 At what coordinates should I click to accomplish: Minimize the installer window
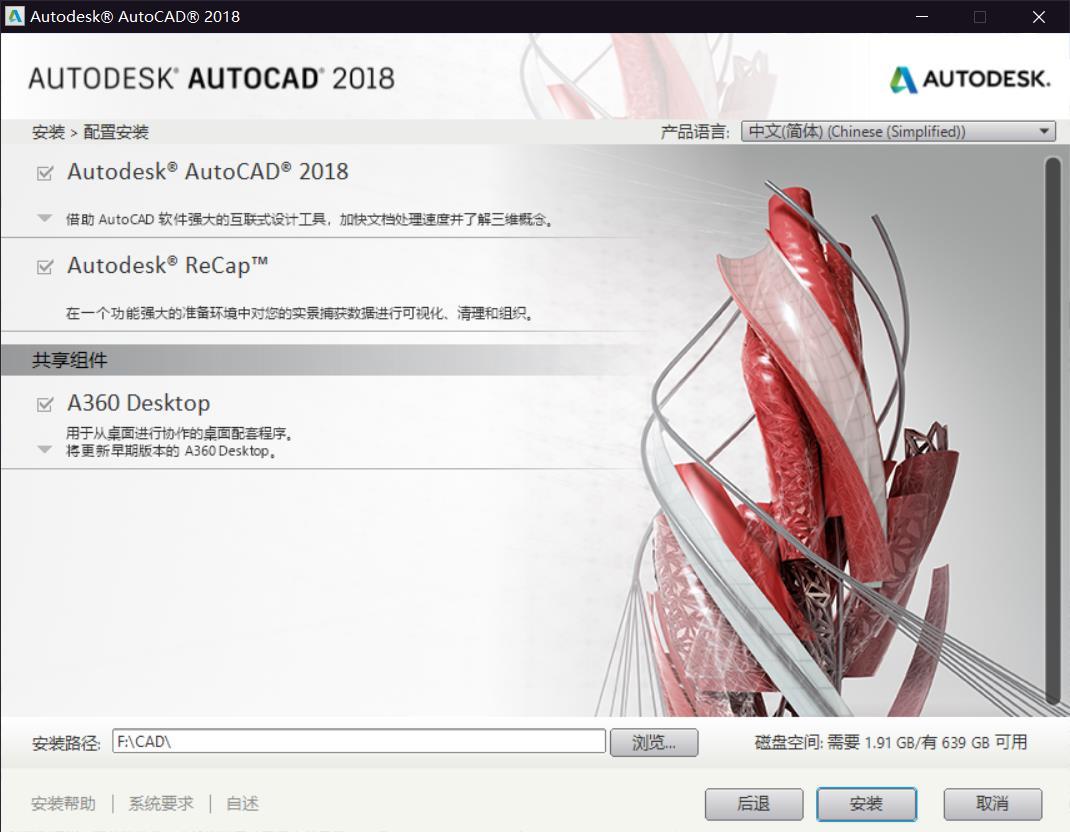pyautogui.click(x=922, y=16)
